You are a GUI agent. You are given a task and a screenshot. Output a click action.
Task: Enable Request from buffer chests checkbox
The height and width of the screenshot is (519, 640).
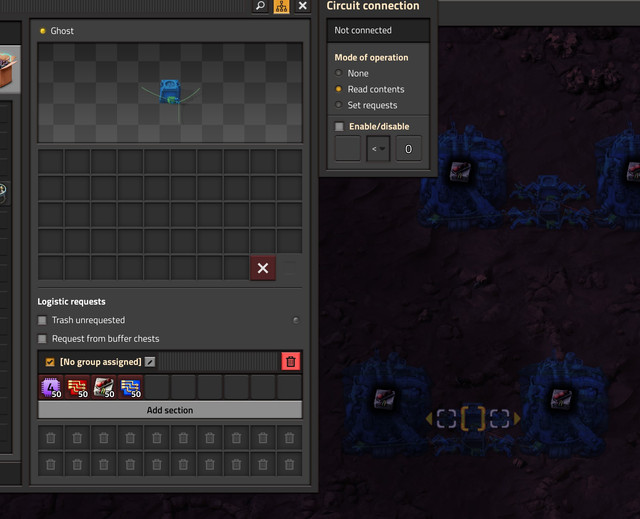pyautogui.click(x=42, y=339)
